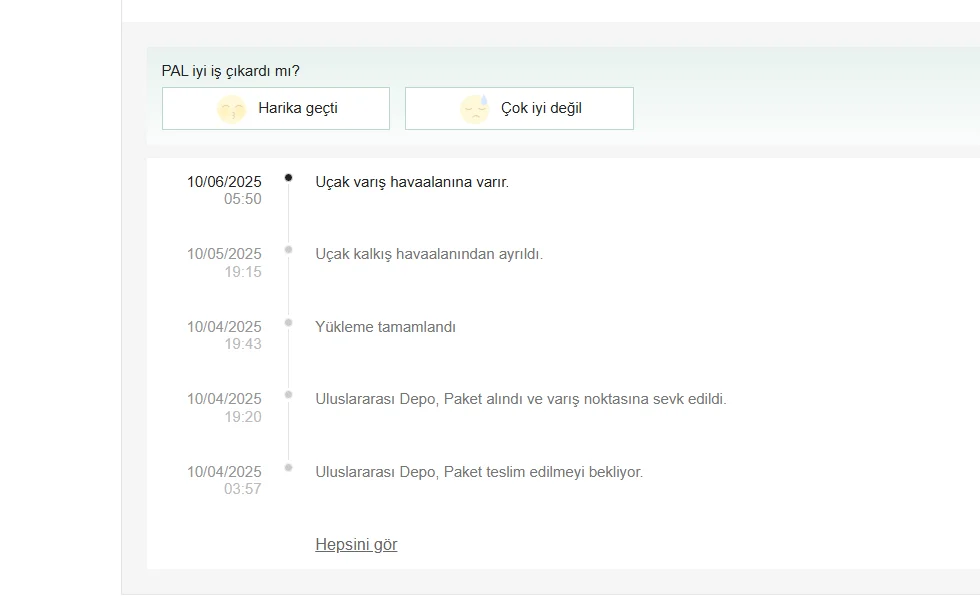Click the time 19:43

pyautogui.click(x=242, y=344)
